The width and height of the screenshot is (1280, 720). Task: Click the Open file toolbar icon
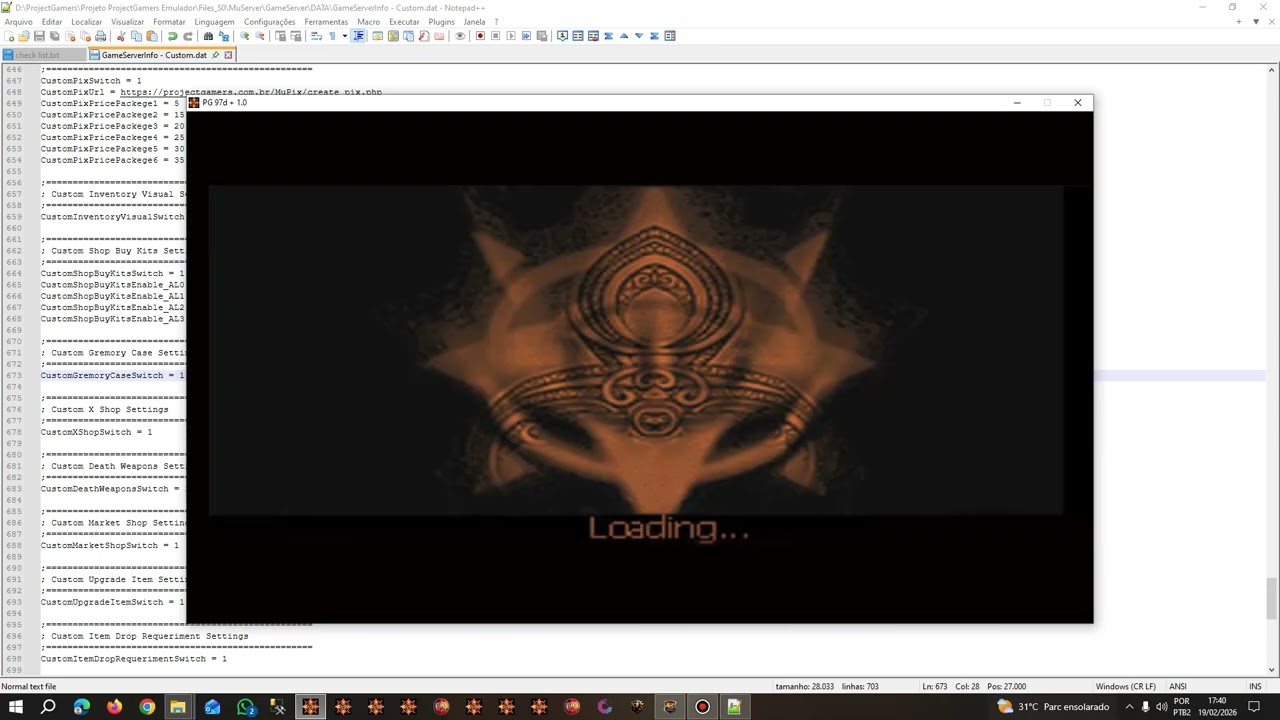point(24,36)
